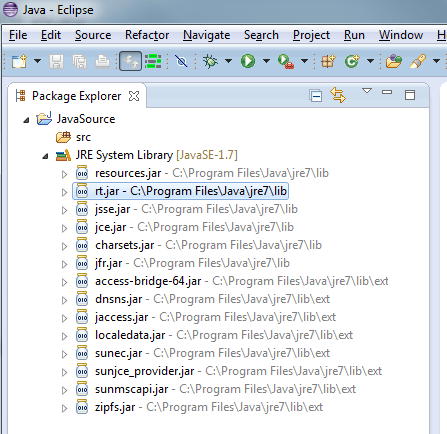The image size is (447, 434).
Task: Click the JRE System Library books icon
Action: (x=63, y=155)
